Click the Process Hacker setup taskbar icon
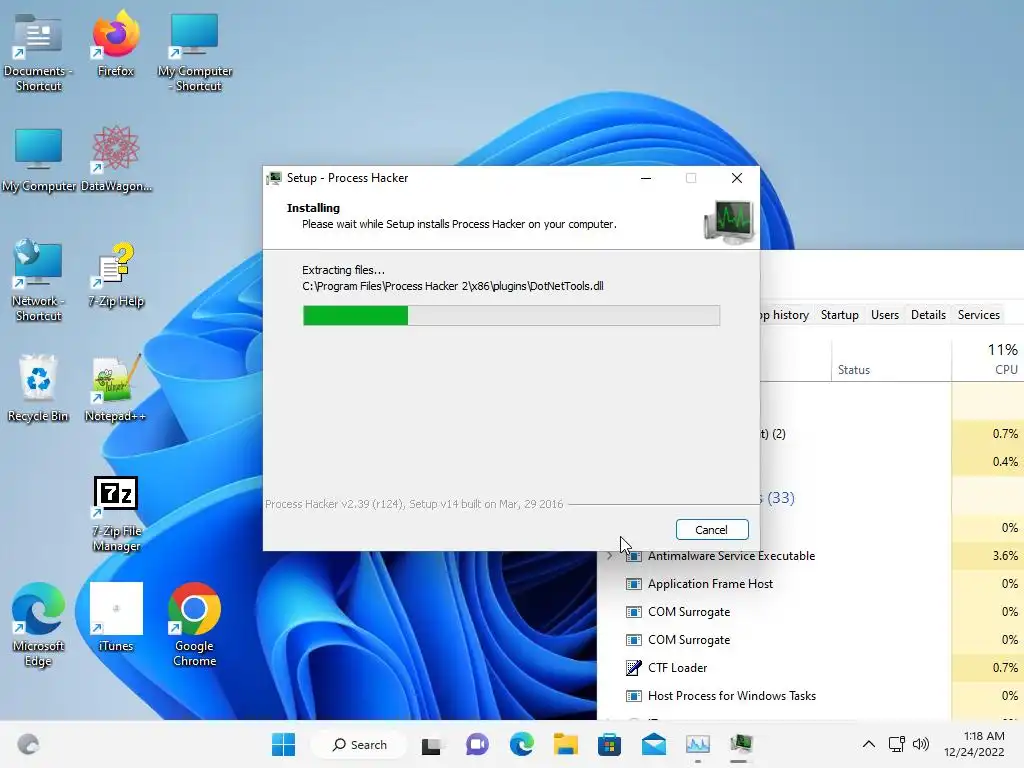1024x768 pixels. [x=741, y=744]
